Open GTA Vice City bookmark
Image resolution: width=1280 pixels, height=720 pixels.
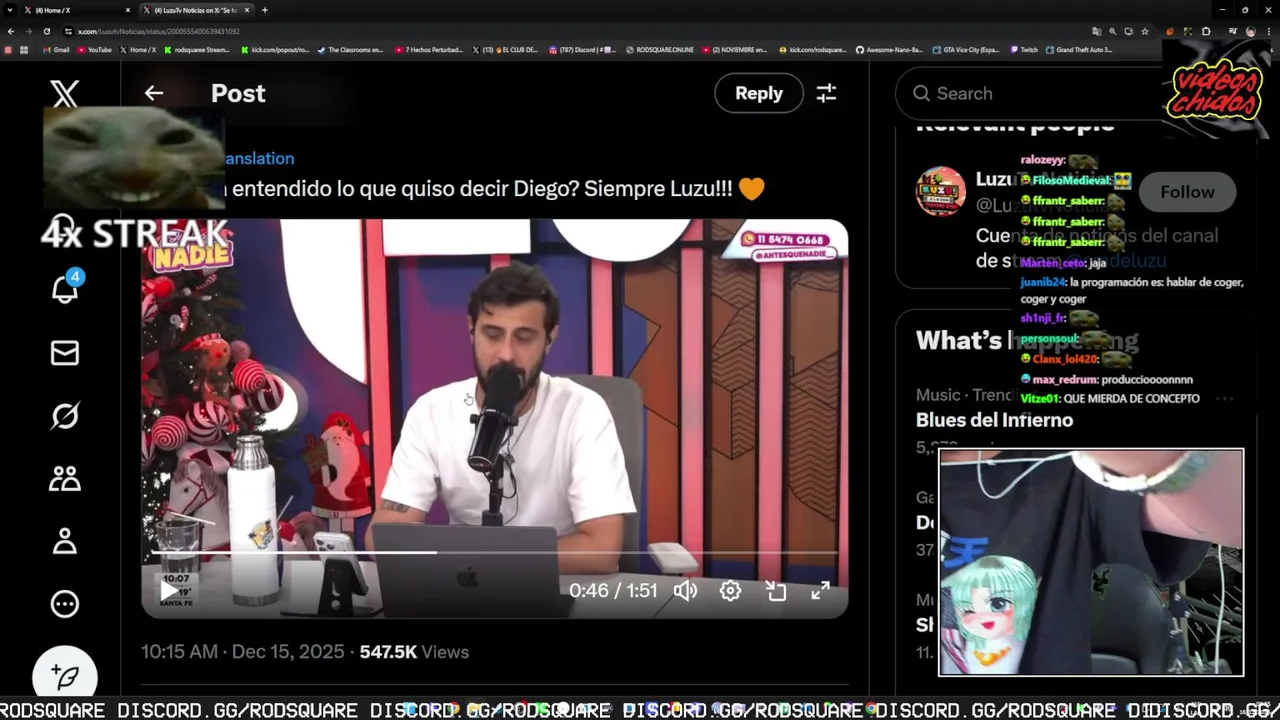tap(966, 50)
